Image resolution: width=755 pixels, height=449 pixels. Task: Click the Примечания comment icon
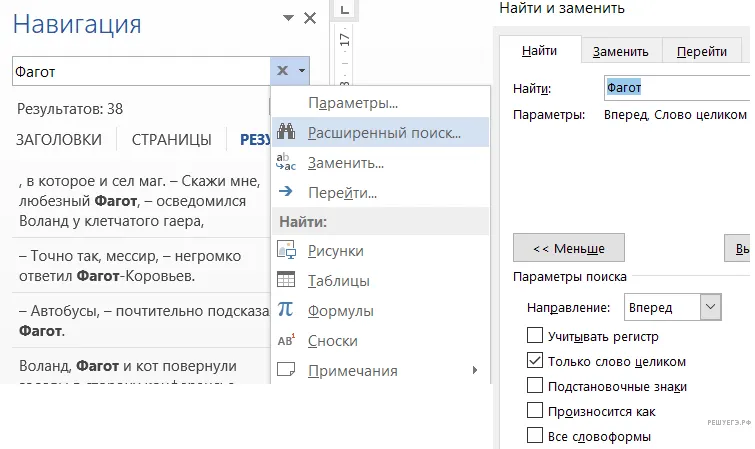tap(286, 370)
